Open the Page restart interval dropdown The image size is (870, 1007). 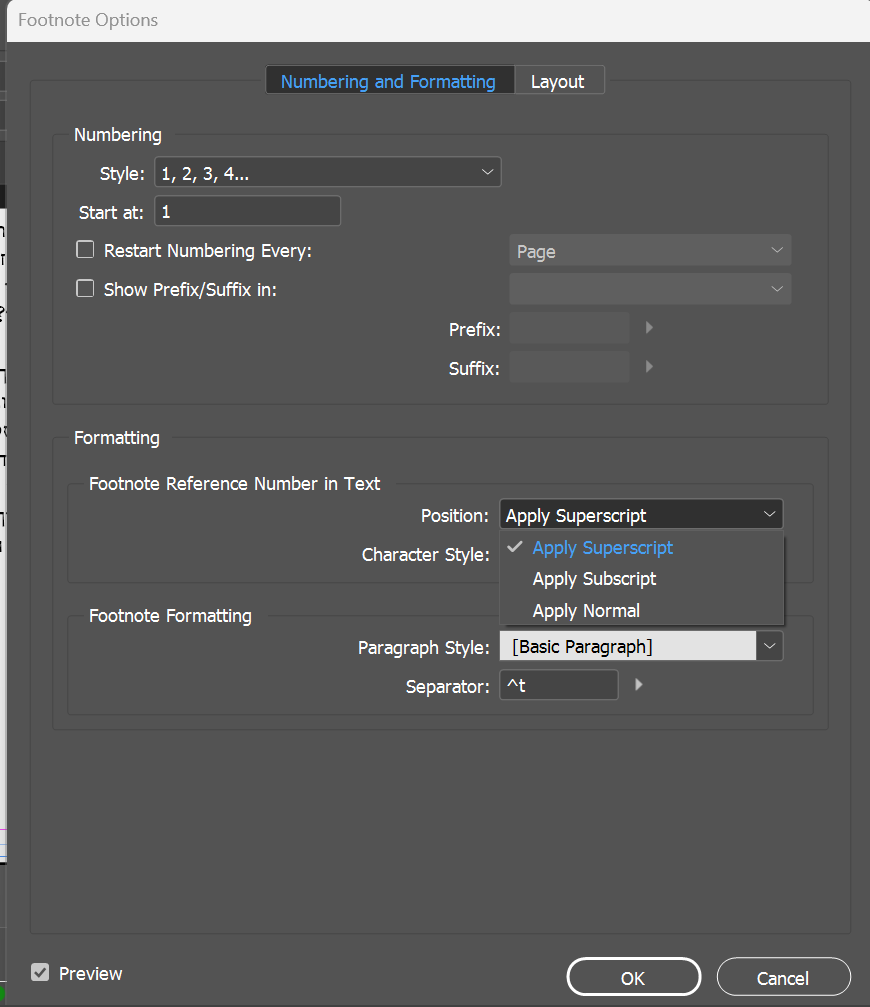pos(649,251)
